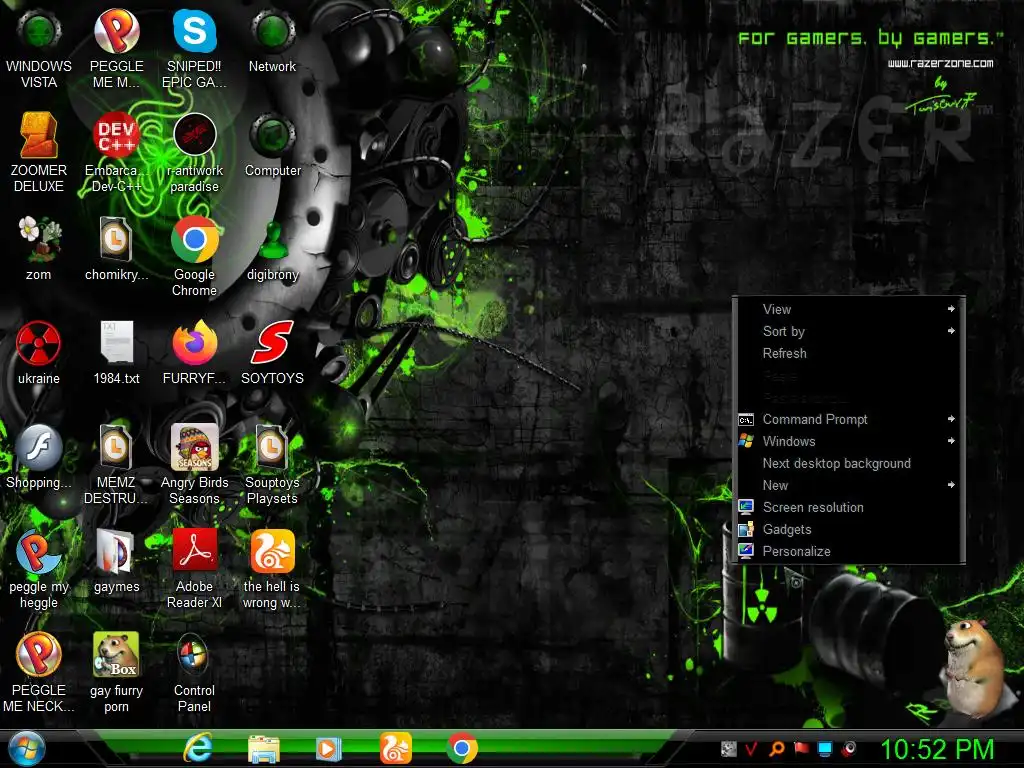The image size is (1024, 768).
Task: Select the UC Browser 'the hell is wrong w...' icon
Action: [x=272, y=569]
